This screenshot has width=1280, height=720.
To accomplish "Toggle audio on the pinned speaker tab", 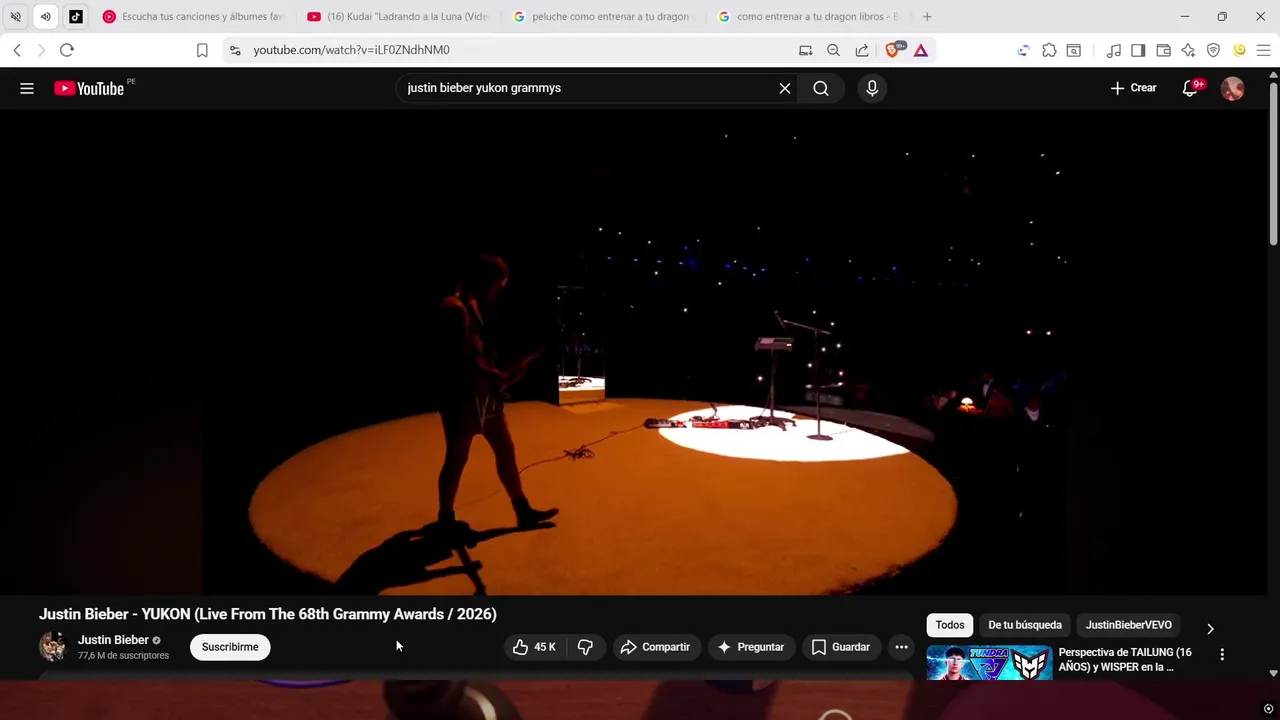I will coord(45,16).
